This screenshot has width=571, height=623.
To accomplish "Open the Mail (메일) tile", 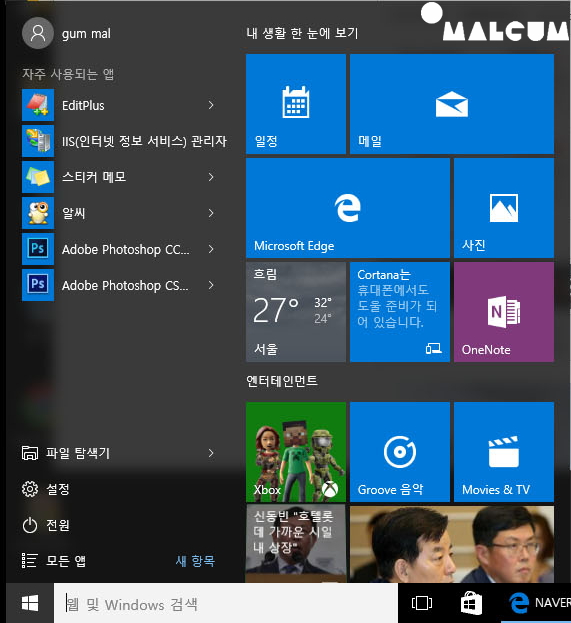I will [452, 104].
